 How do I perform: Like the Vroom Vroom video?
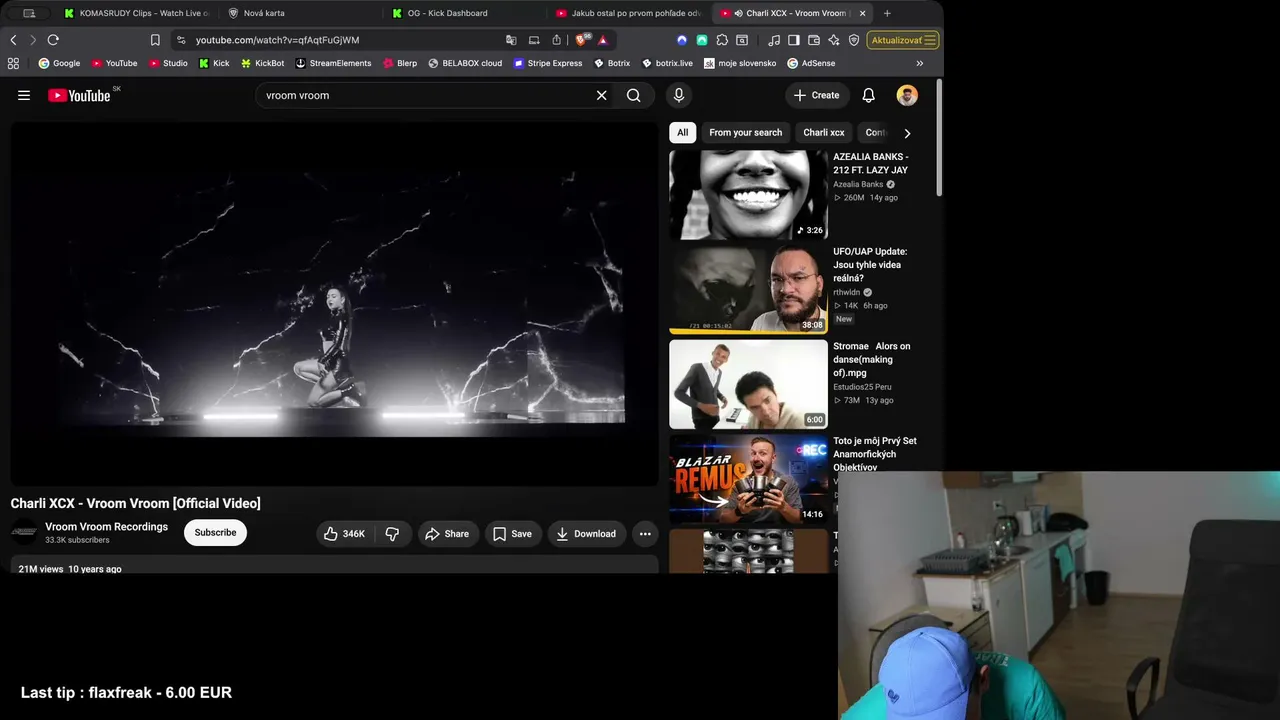click(344, 534)
